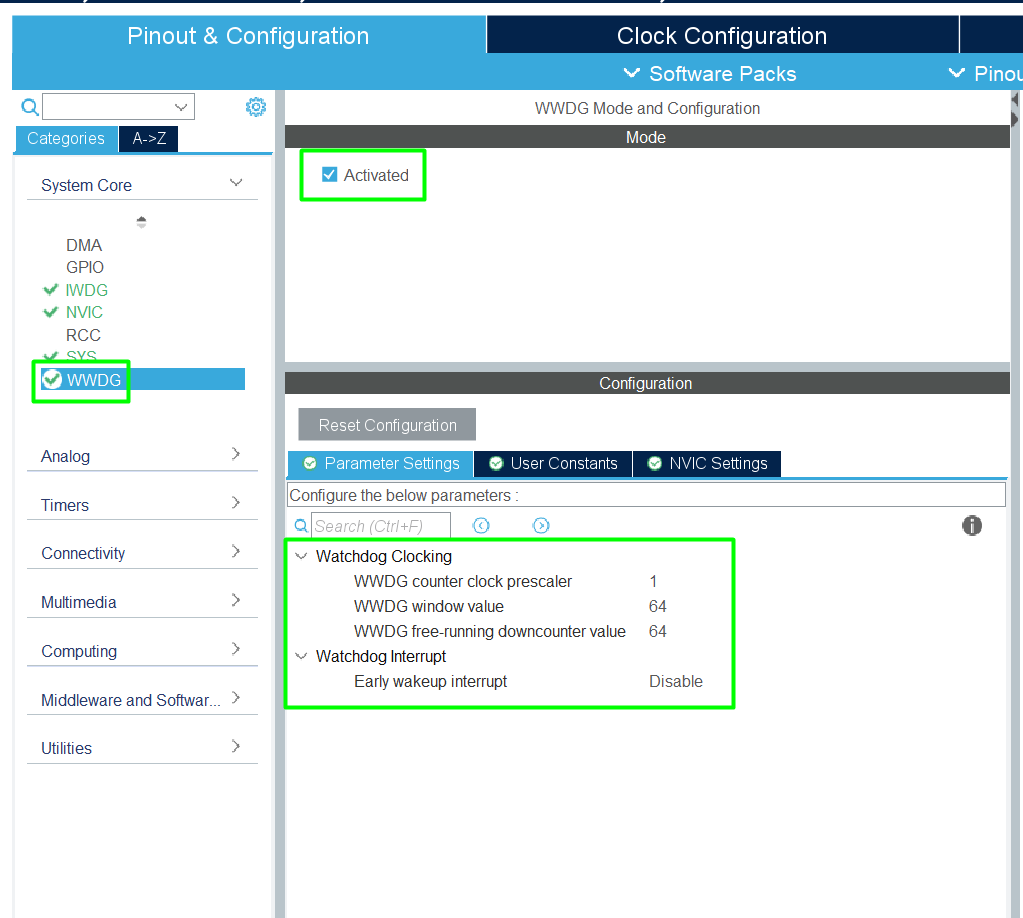
Task: Click the settings gear icon
Action: 256,107
